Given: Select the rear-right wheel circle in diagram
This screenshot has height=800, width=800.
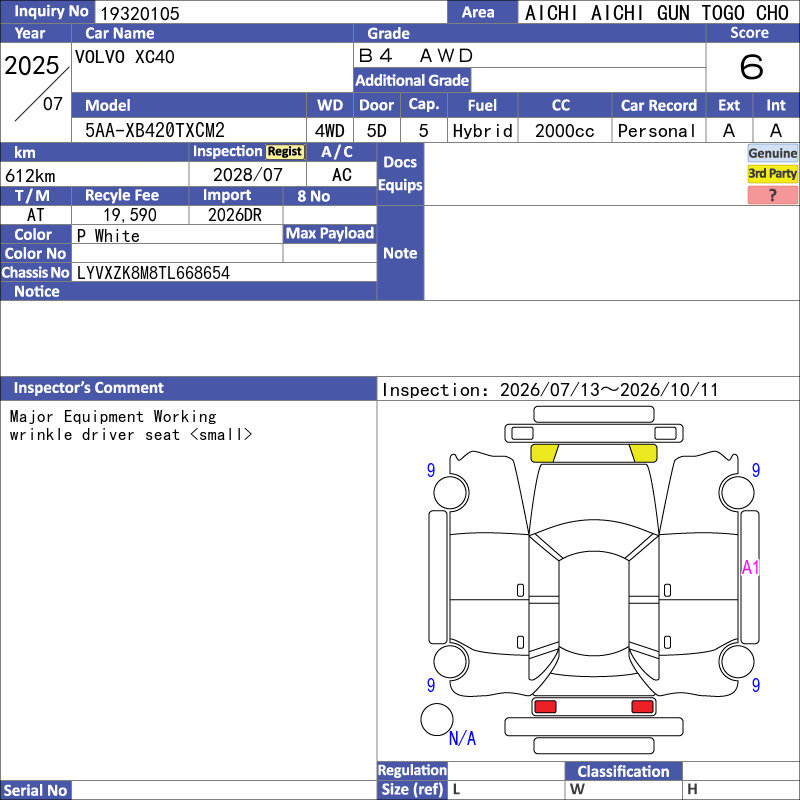Looking at the screenshot, I should coord(738,662).
